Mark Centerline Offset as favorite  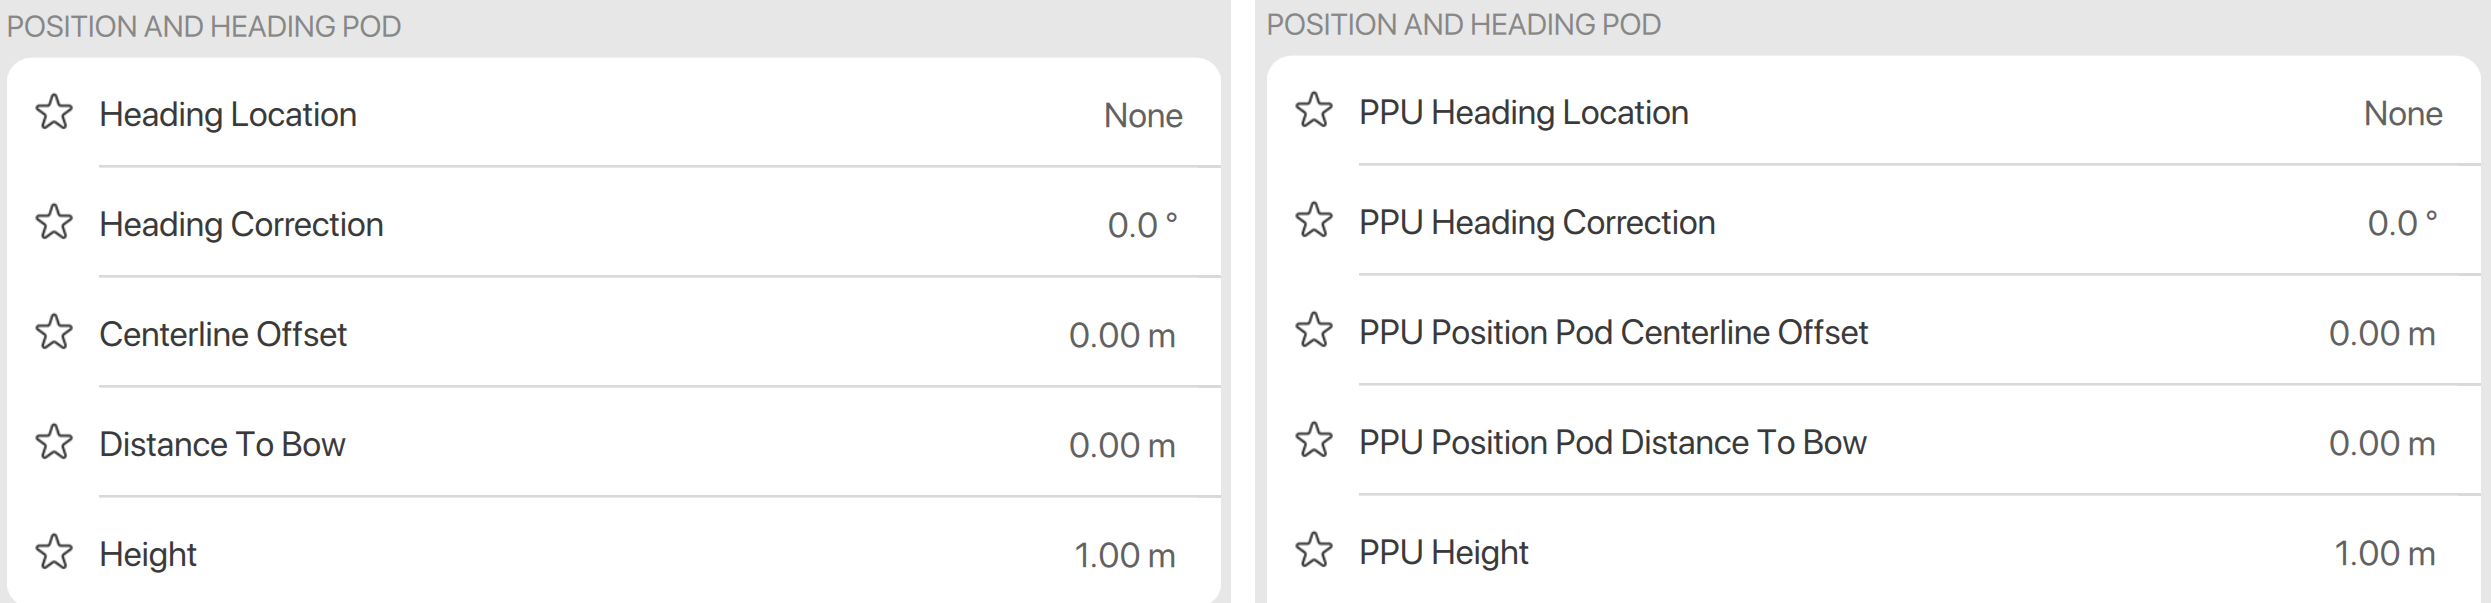tap(54, 333)
